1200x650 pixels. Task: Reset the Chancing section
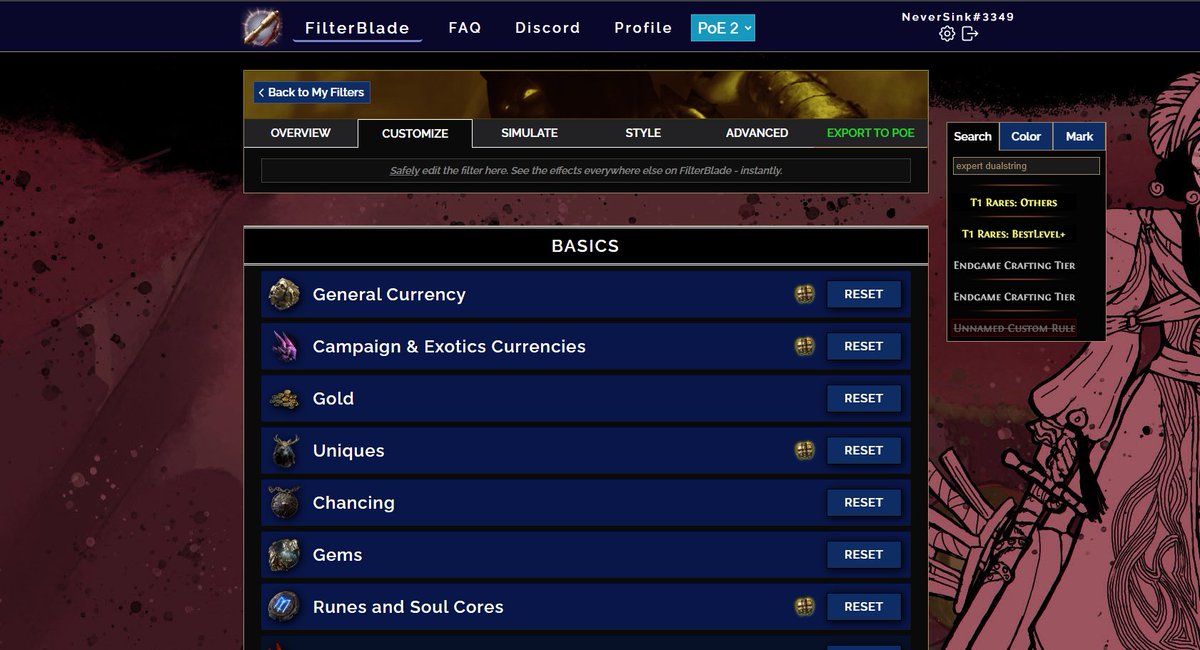(x=864, y=502)
